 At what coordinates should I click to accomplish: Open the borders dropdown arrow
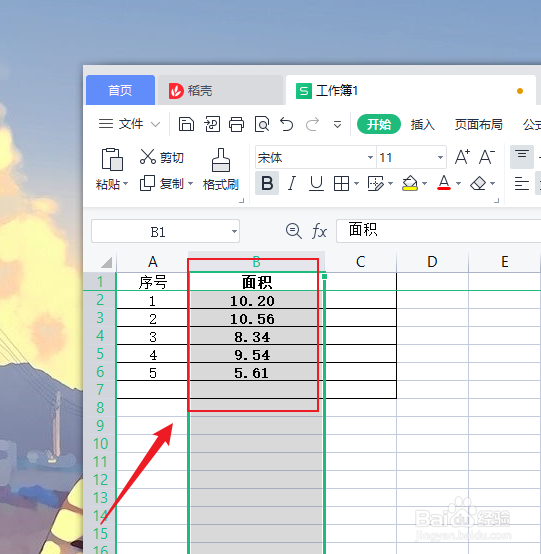click(x=356, y=183)
